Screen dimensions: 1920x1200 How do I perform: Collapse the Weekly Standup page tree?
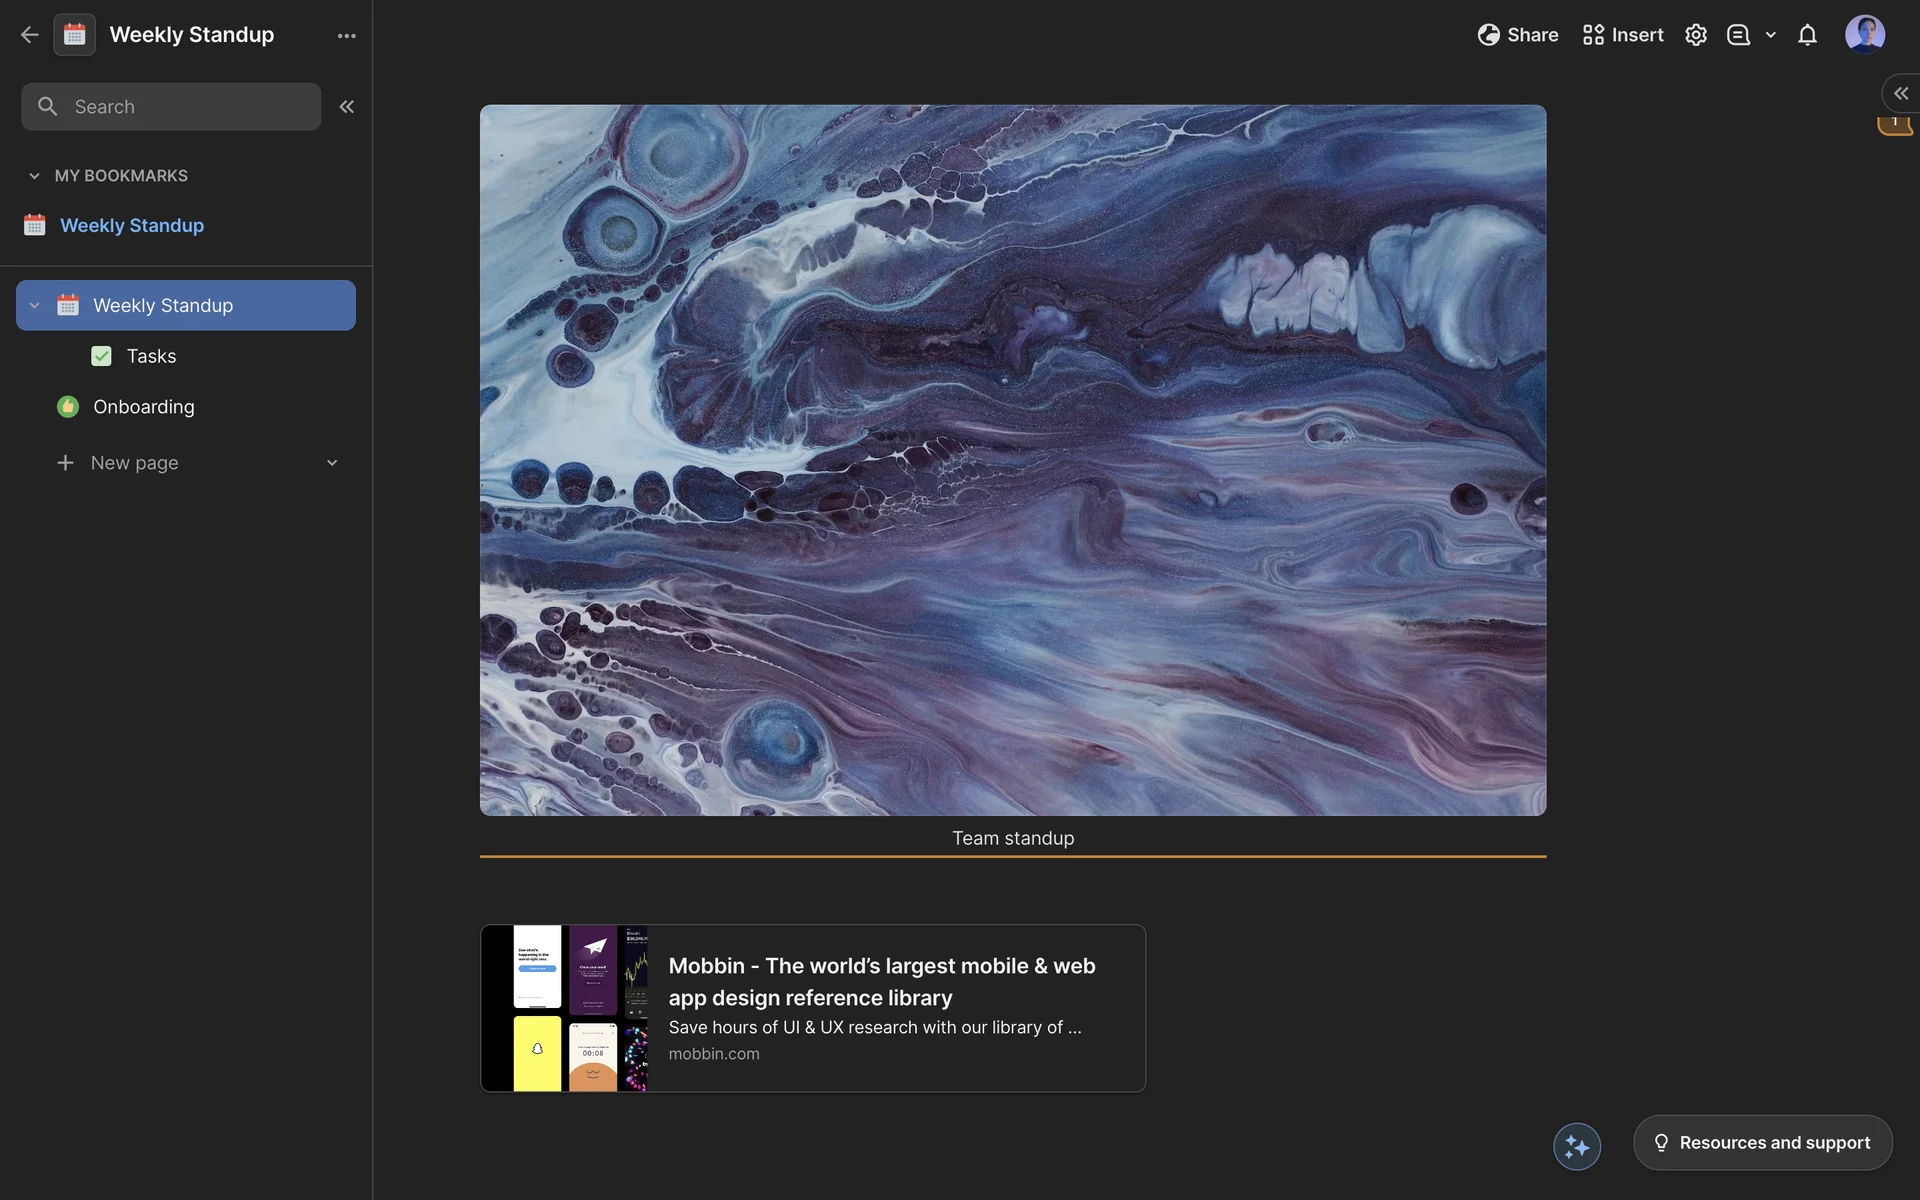(34, 306)
